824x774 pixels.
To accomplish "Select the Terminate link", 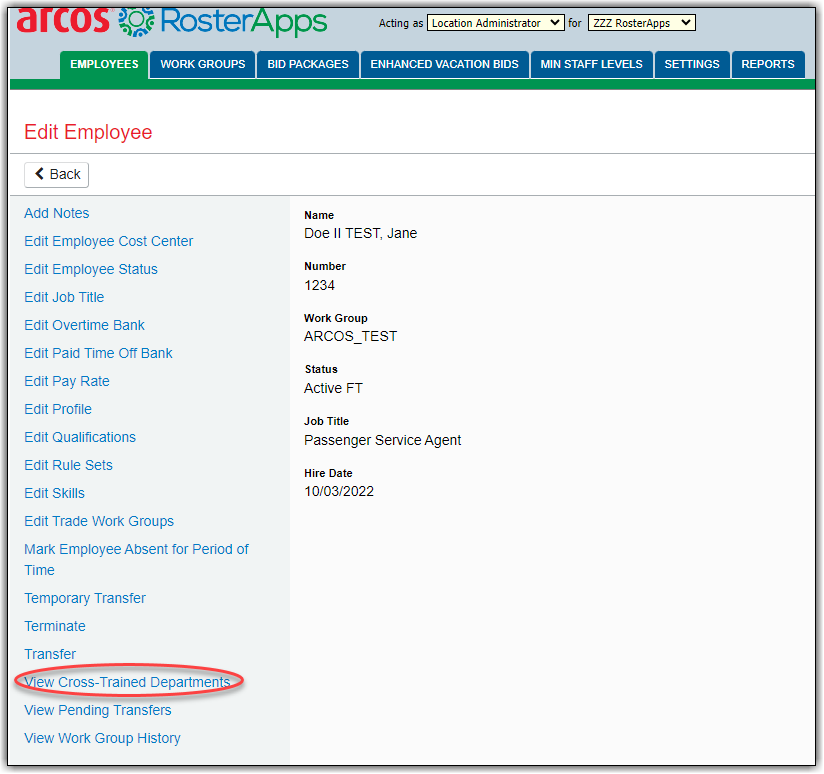I will point(55,626).
